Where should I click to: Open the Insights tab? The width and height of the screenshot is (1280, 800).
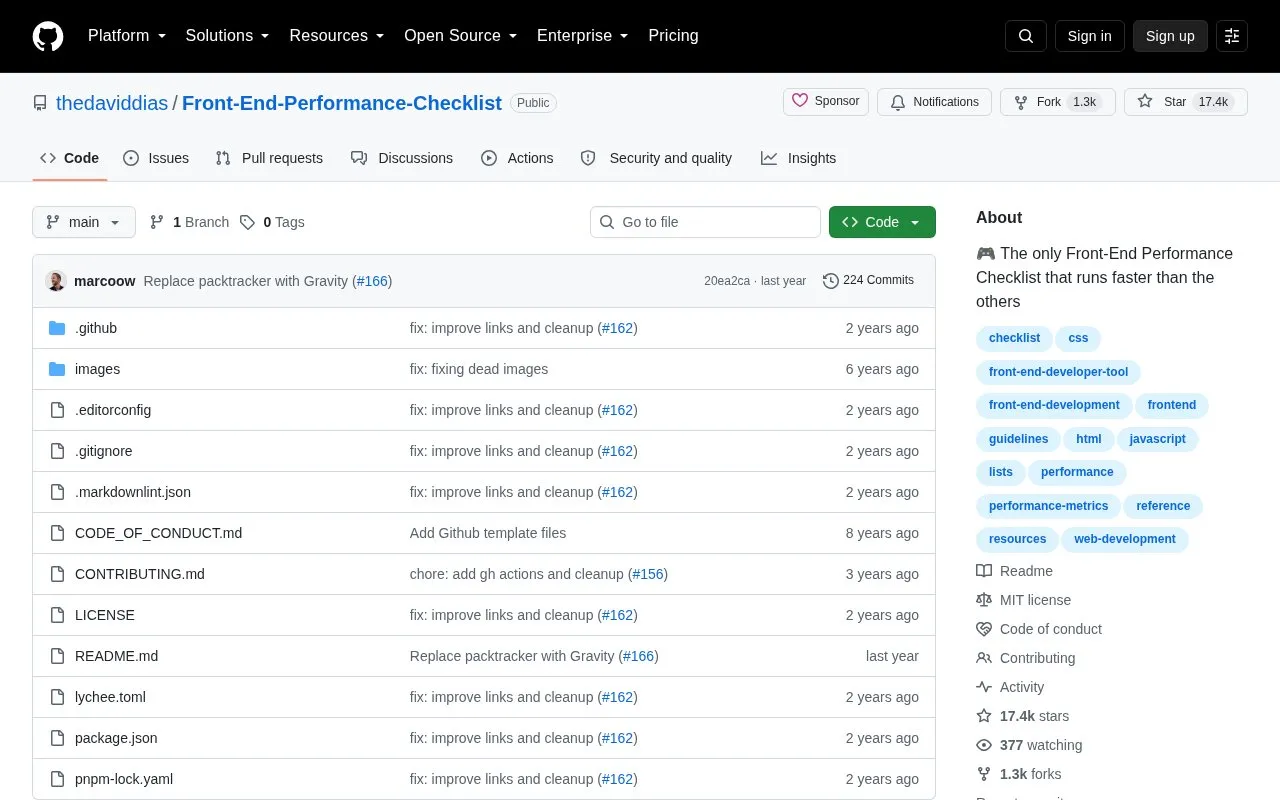(798, 158)
